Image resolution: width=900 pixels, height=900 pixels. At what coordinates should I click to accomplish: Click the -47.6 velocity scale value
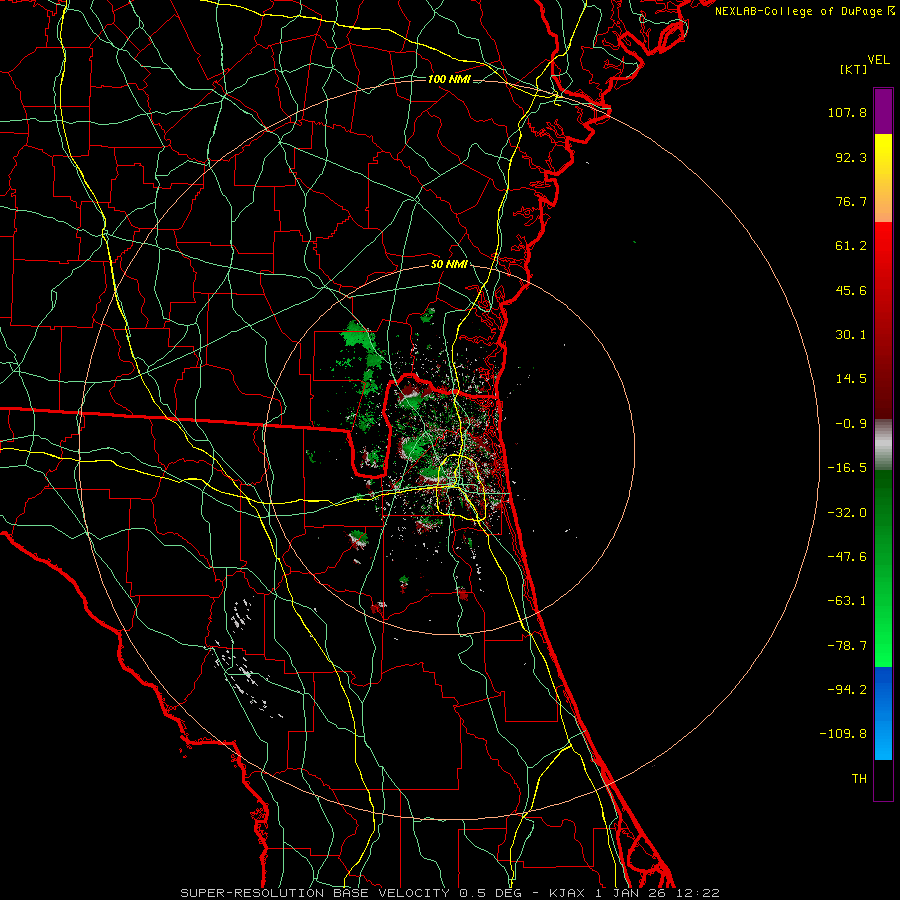(847, 557)
